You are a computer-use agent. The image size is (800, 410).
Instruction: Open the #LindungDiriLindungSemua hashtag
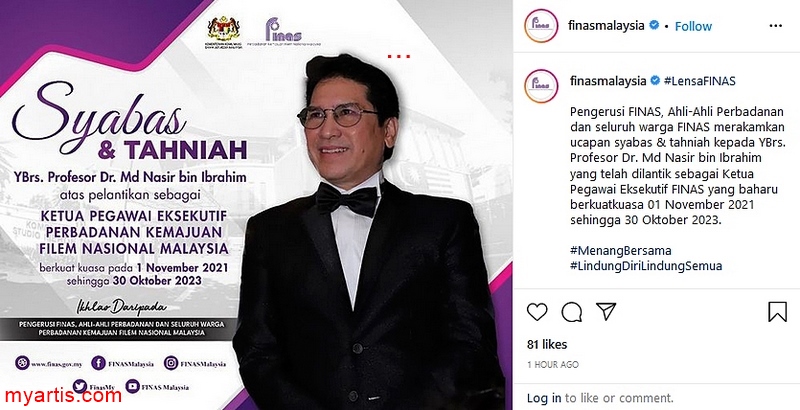pyautogui.click(x=646, y=266)
